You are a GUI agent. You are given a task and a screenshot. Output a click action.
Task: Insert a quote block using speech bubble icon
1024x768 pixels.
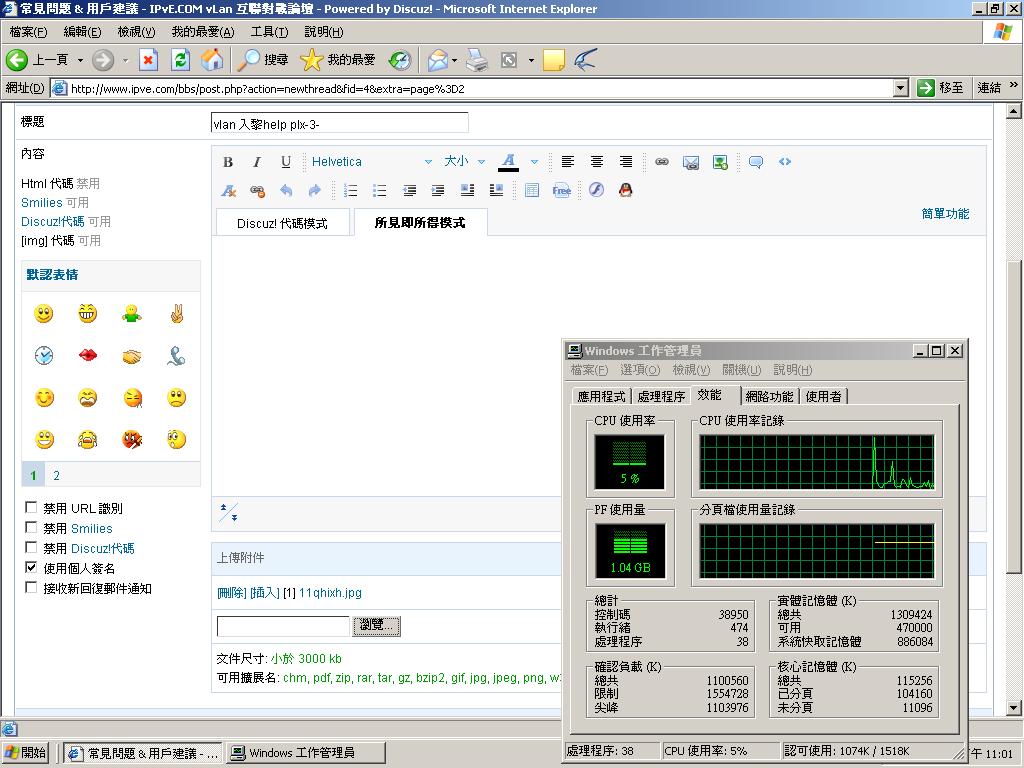756,162
